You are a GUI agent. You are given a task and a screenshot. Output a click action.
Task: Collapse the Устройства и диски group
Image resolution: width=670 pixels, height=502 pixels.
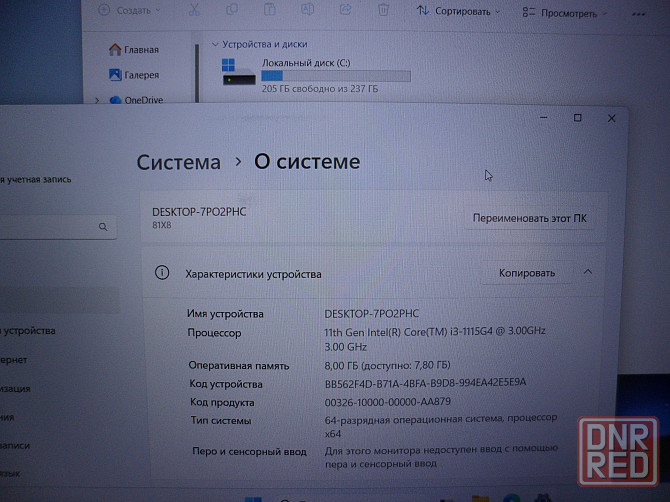pyautogui.click(x=215, y=44)
